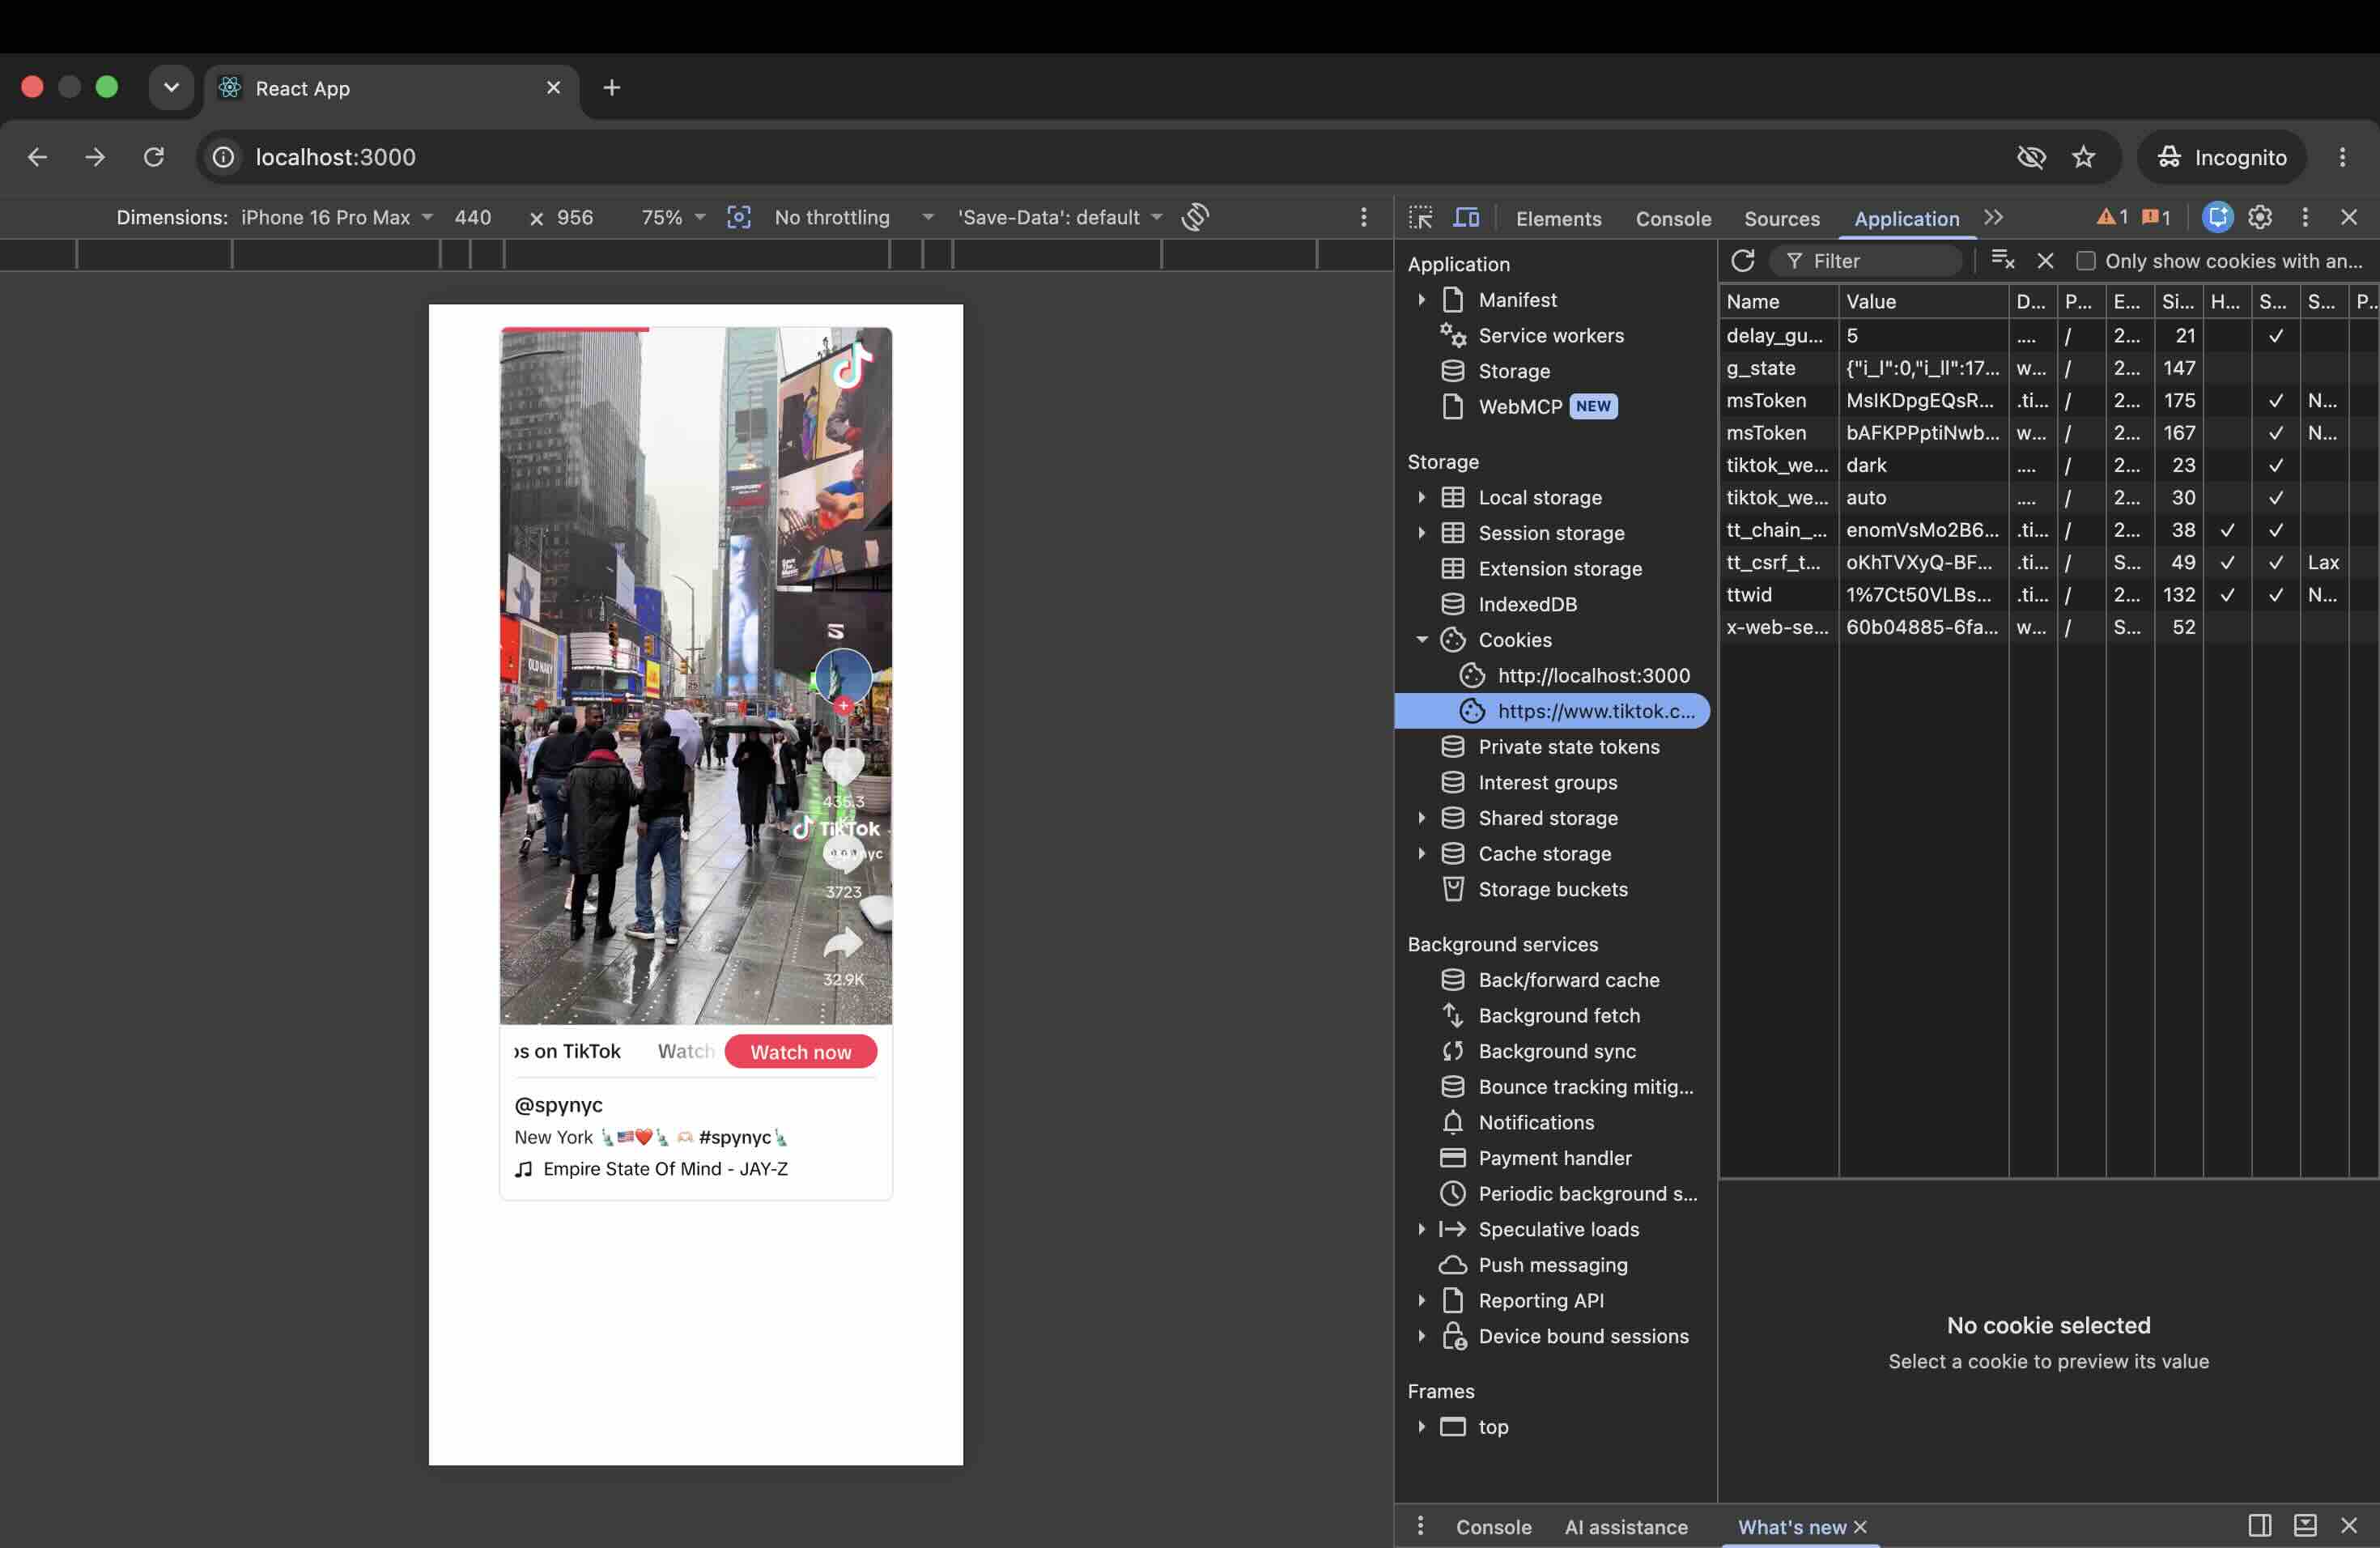Go forward in browser history

(x=95, y=157)
